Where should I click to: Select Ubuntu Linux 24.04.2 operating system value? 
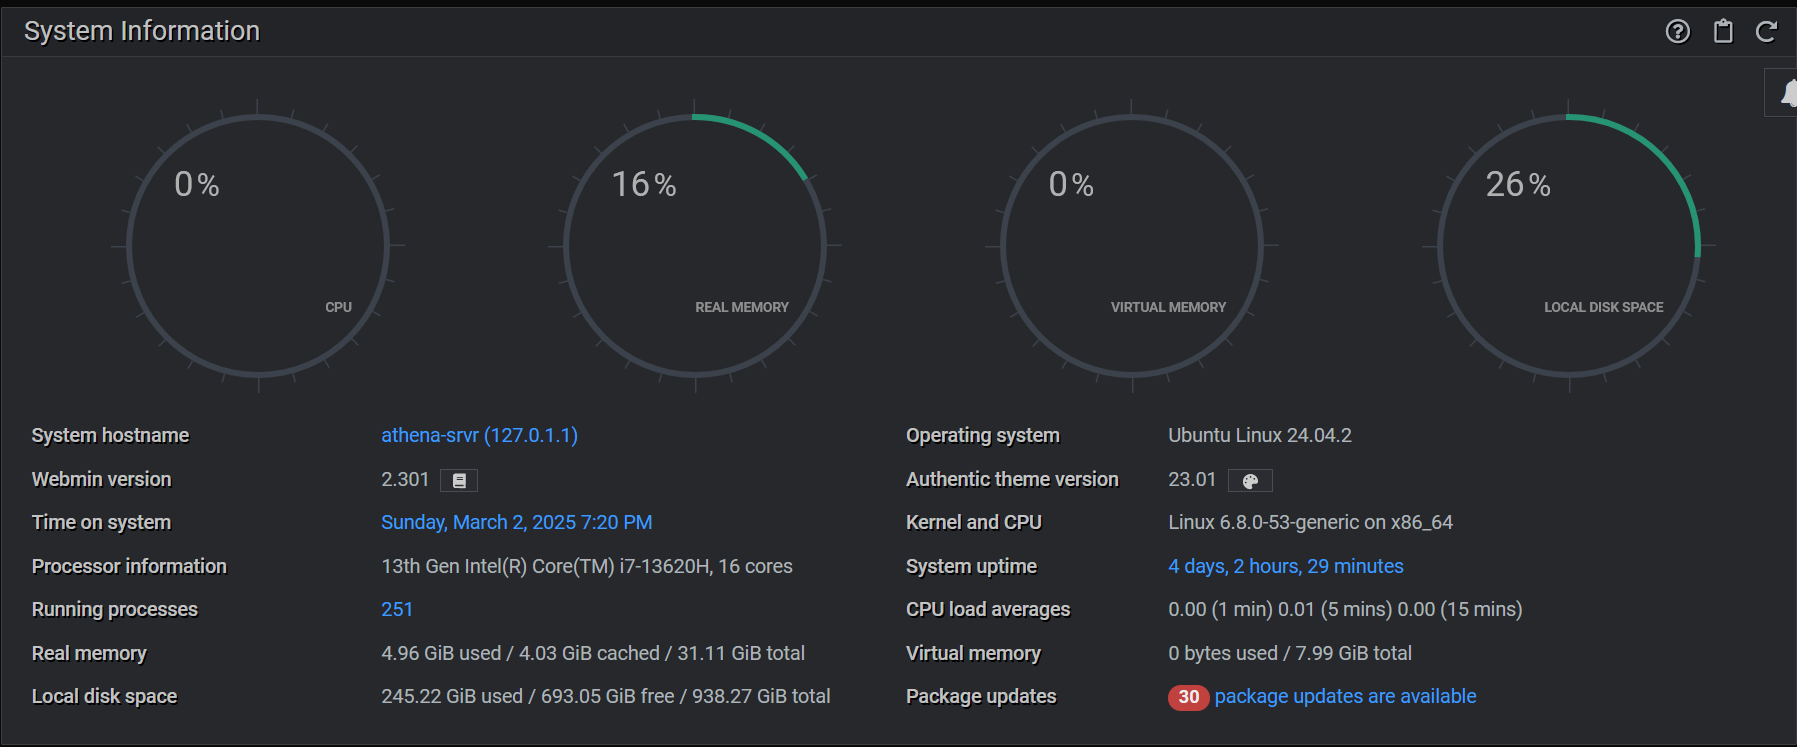[1259, 435]
